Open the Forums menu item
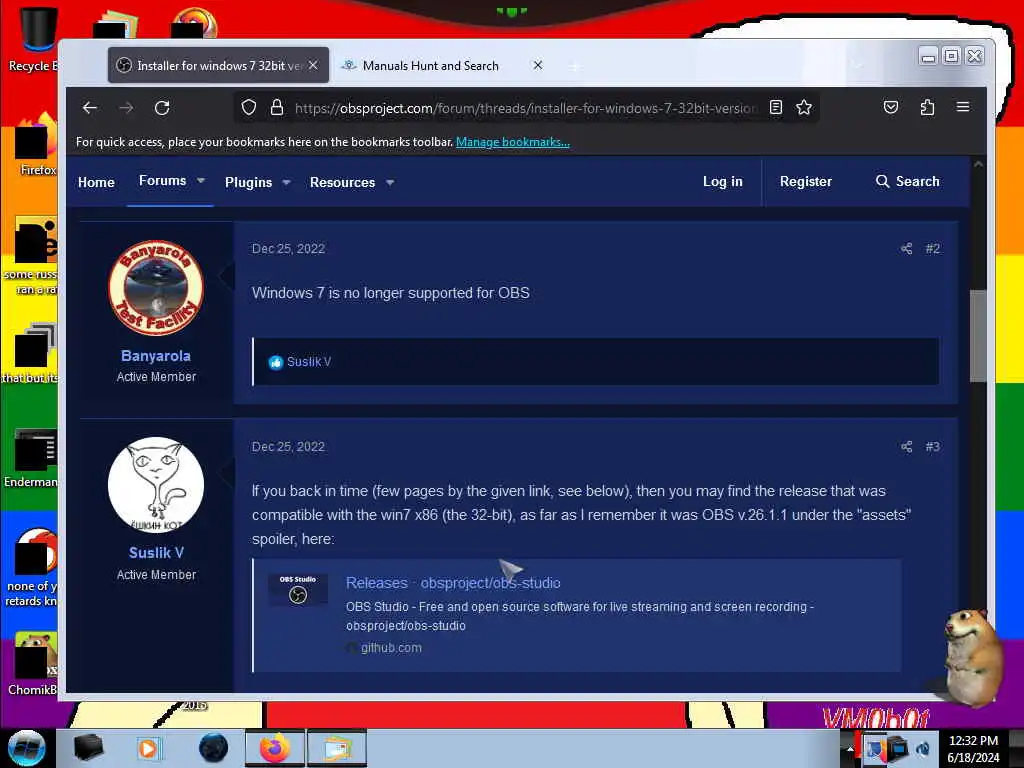Viewport: 1024px width, 768px height. pos(163,181)
